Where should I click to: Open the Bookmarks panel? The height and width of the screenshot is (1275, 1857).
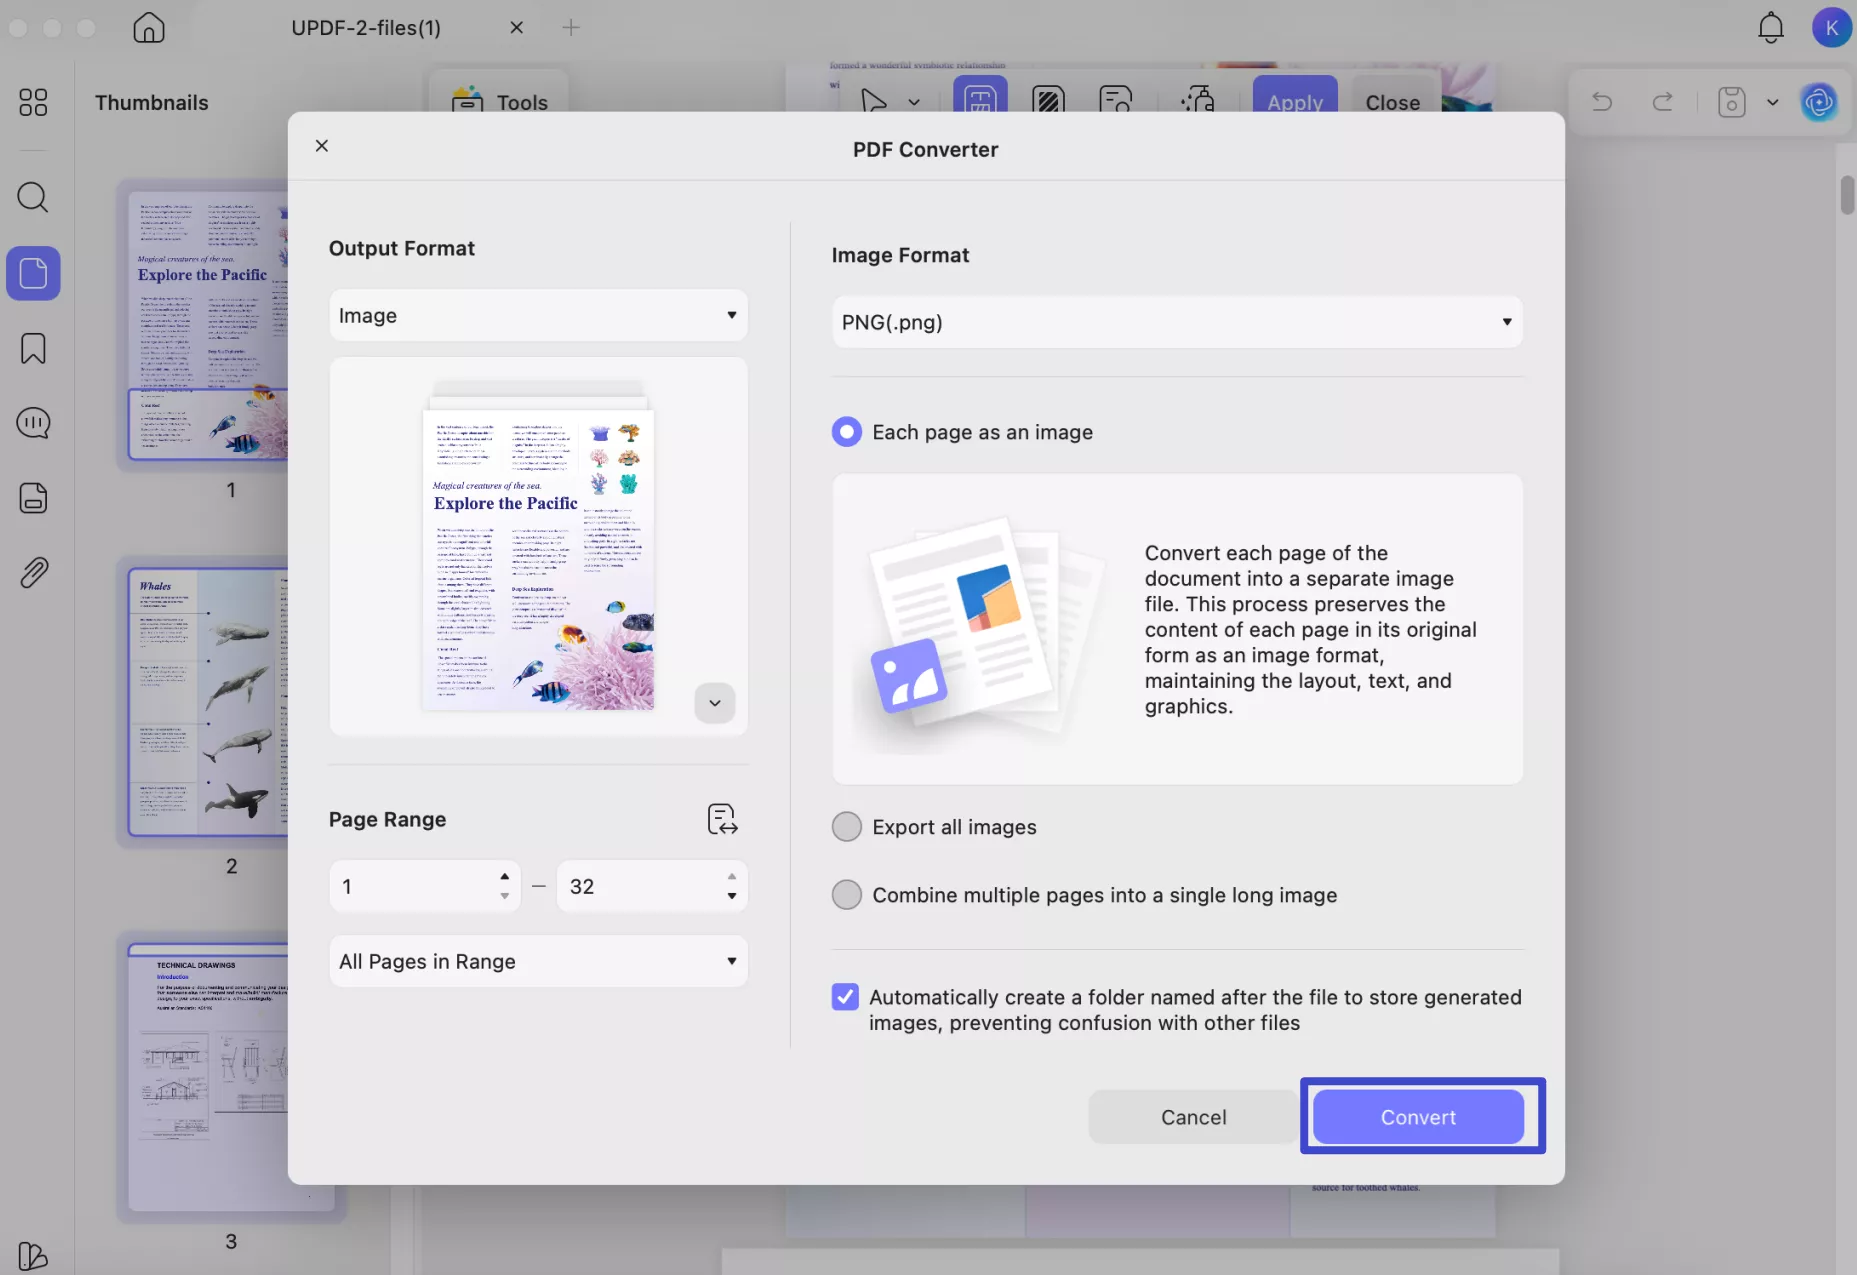point(33,348)
